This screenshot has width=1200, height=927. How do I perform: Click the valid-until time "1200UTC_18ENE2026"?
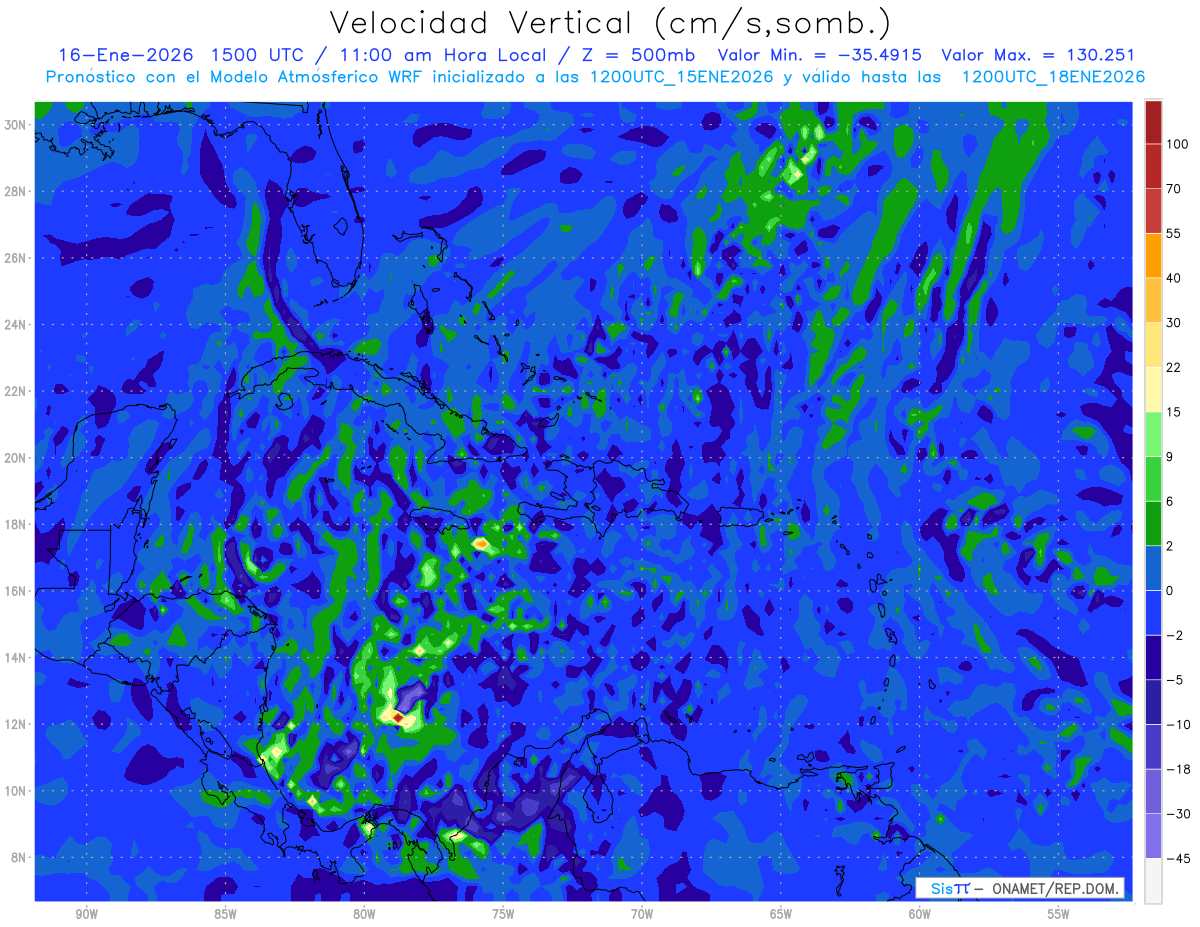pos(1053,77)
